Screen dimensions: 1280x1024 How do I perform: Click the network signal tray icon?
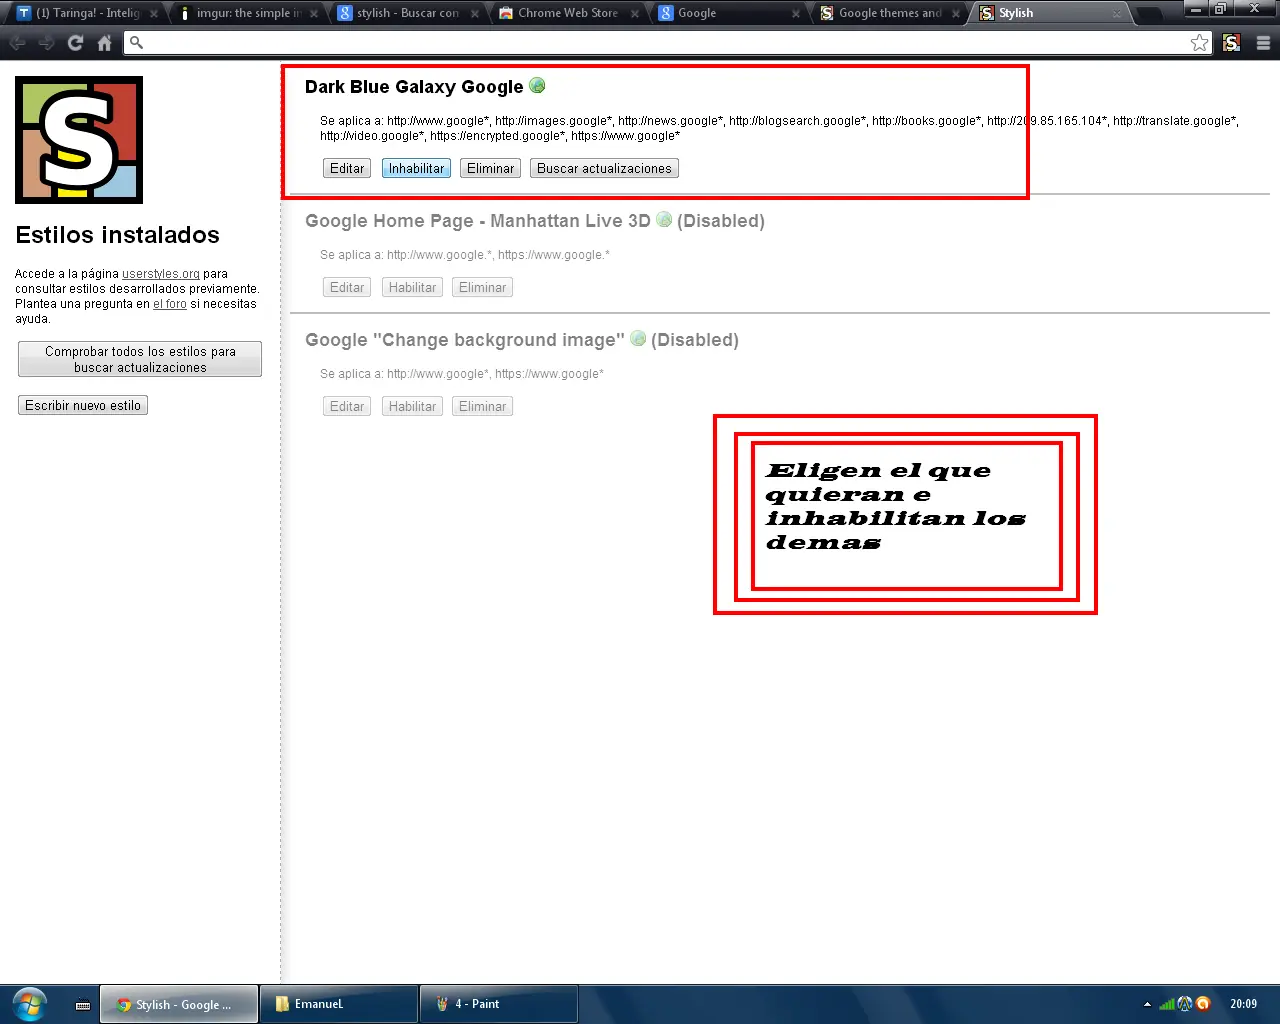pos(1167,1004)
